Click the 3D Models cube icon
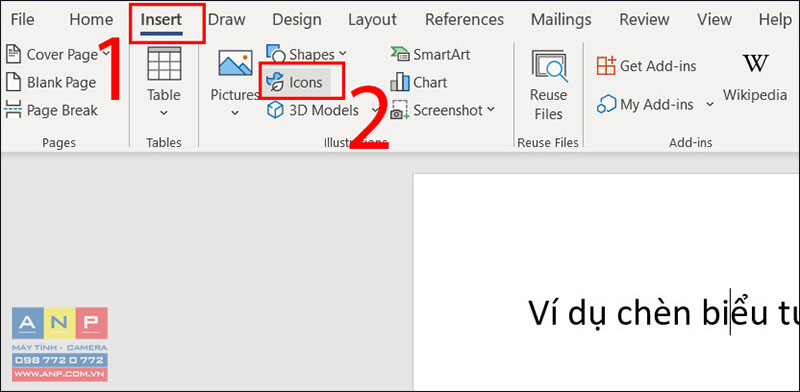Image resolution: width=800 pixels, height=392 pixels. click(276, 110)
